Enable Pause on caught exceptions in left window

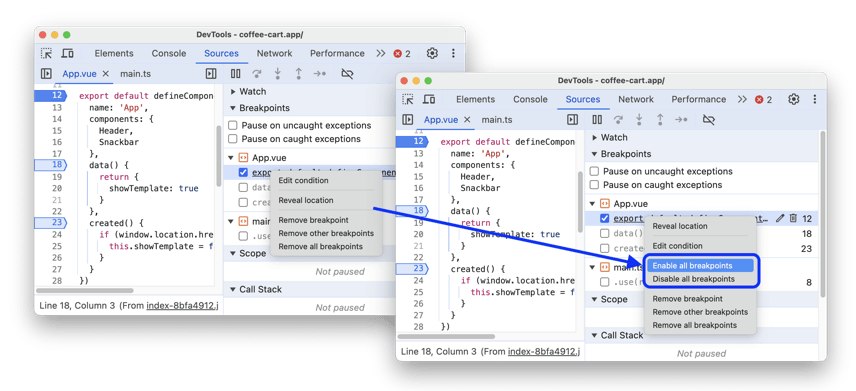[233, 139]
